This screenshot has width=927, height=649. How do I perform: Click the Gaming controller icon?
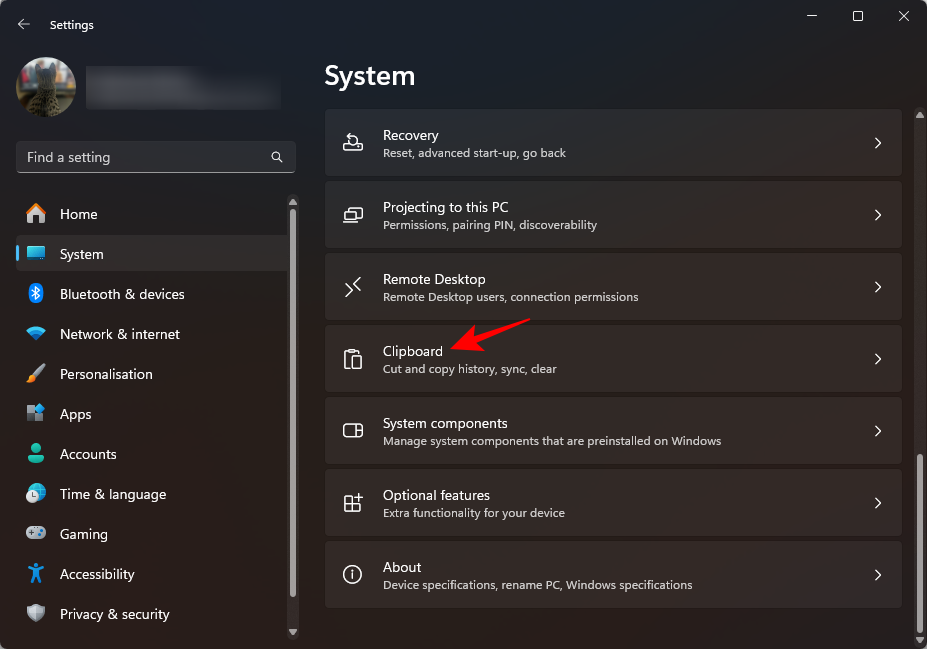(36, 534)
